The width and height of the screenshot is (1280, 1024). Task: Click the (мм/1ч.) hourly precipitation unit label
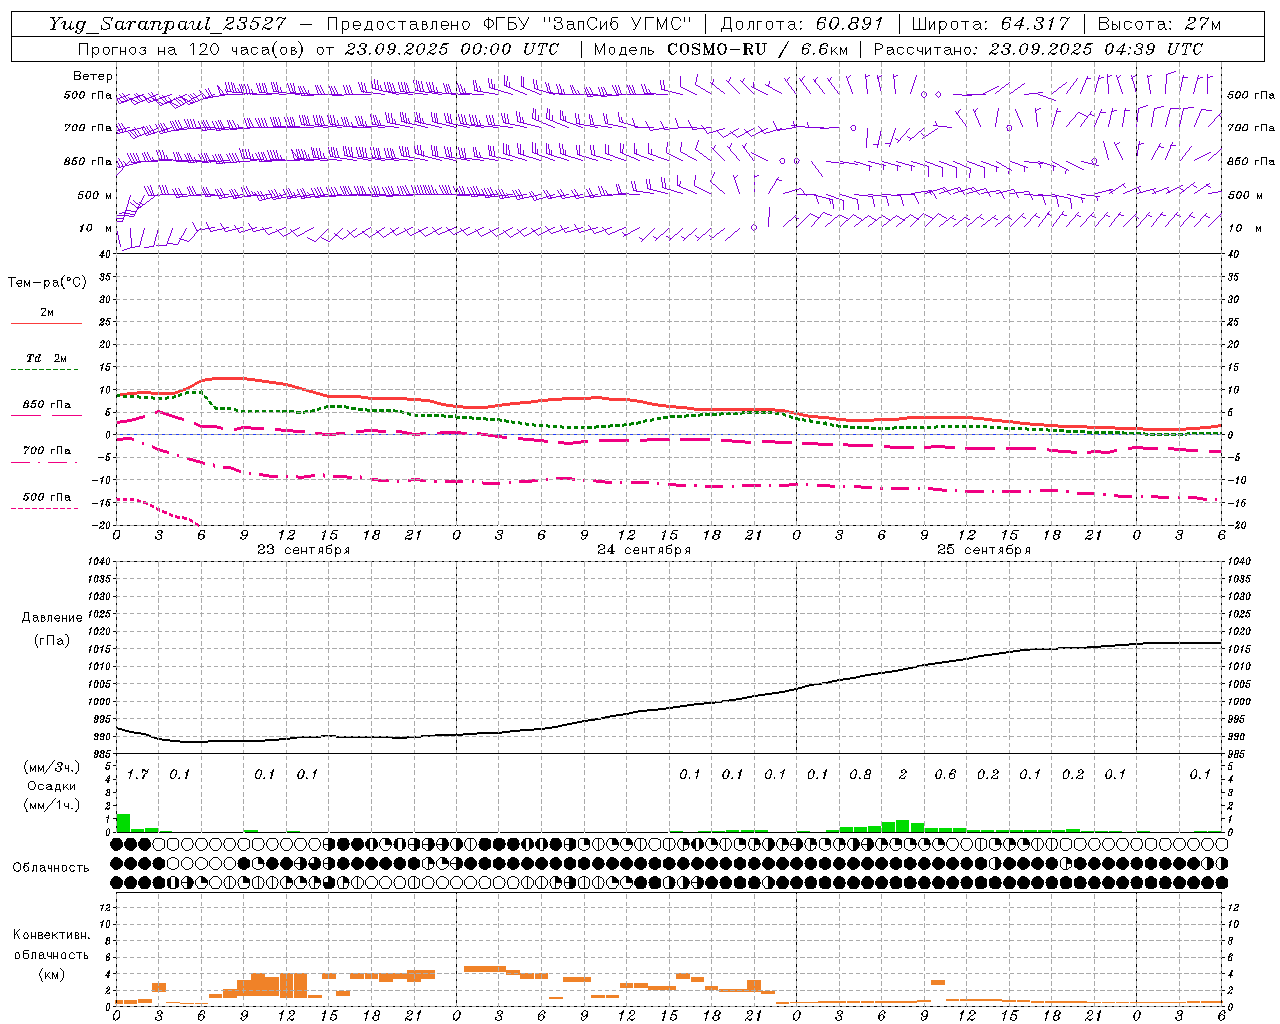tap(51, 805)
